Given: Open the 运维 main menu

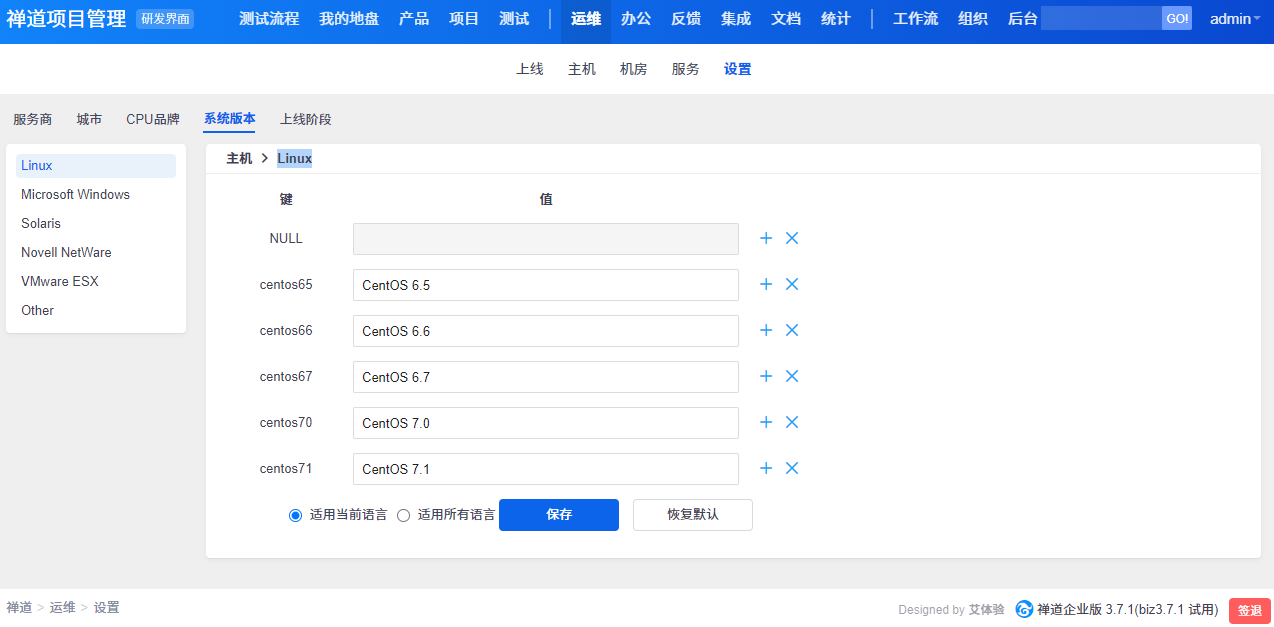Looking at the screenshot, I should (586, 19).
